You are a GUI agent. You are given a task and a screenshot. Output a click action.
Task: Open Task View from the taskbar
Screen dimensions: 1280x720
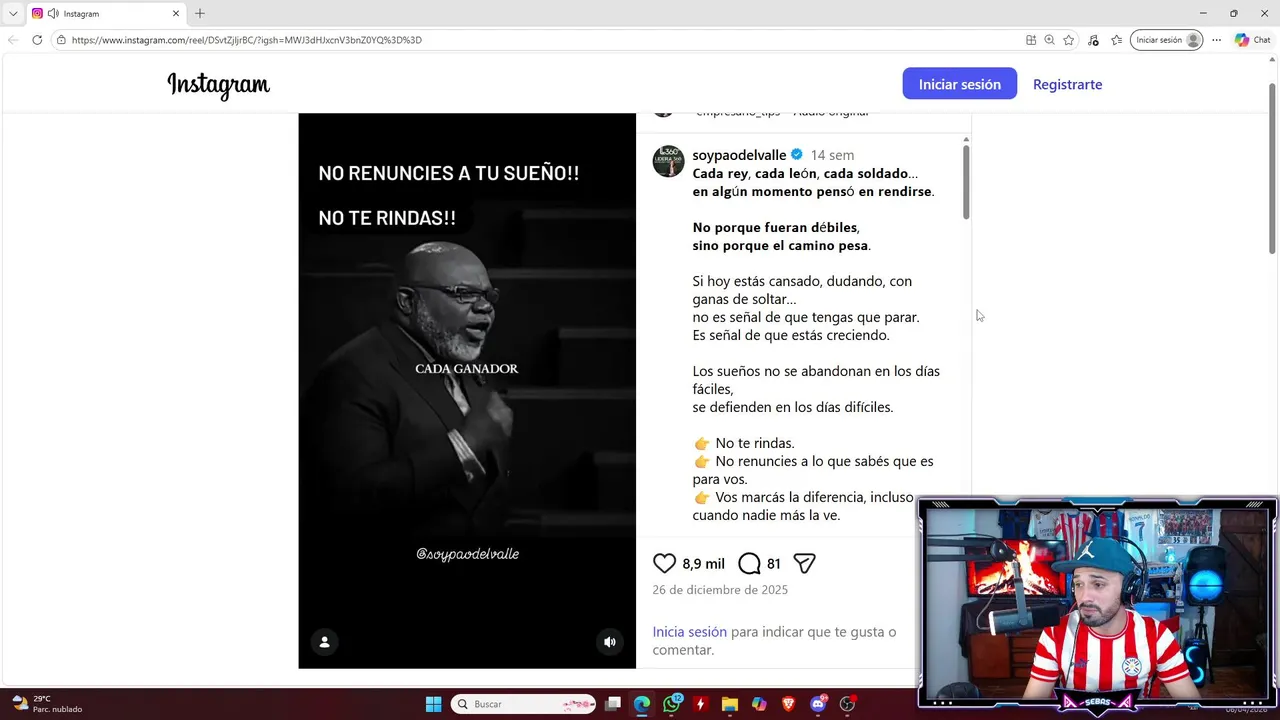(x=613, y=704)
